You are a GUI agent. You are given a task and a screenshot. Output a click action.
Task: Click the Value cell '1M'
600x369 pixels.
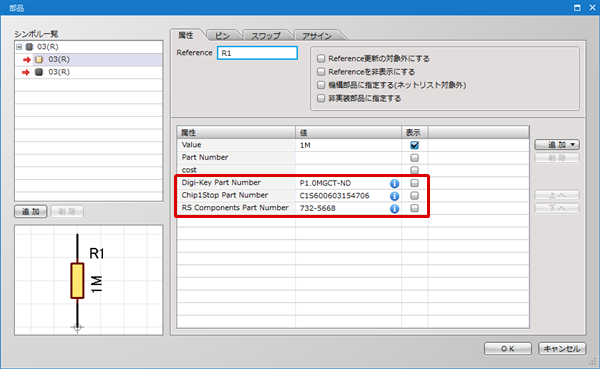click(x=348, y=145)
